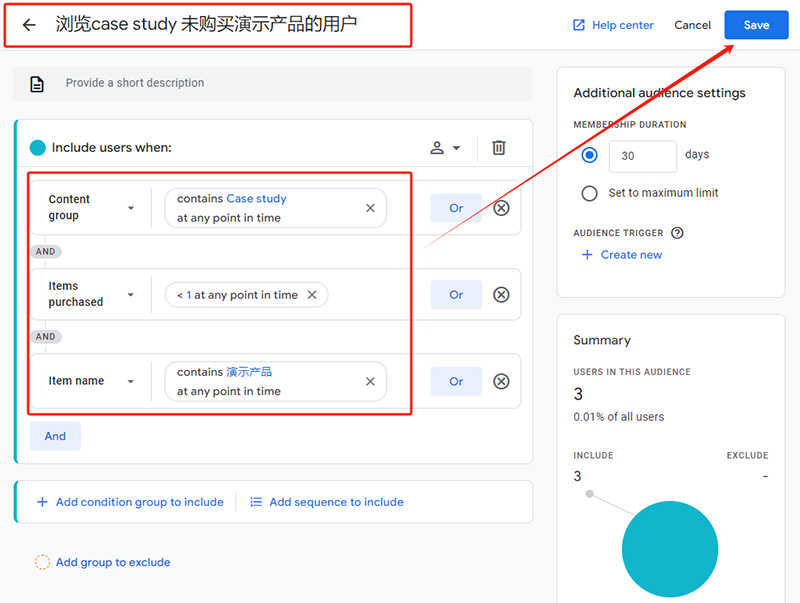This screenshot has width=800, height=603.
Task: Open the Help center link
Action: (612, 25)
